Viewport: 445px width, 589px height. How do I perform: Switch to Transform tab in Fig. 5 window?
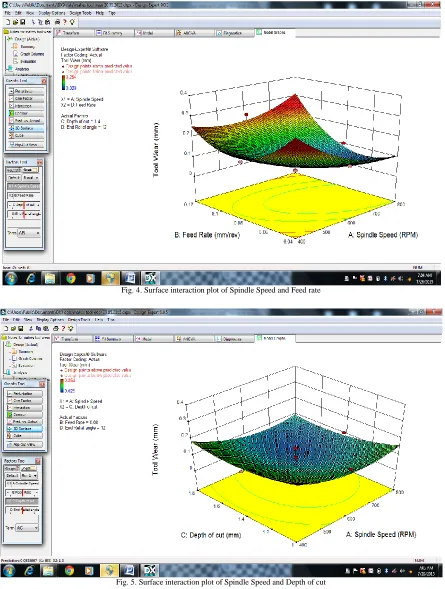click(71, 339)
